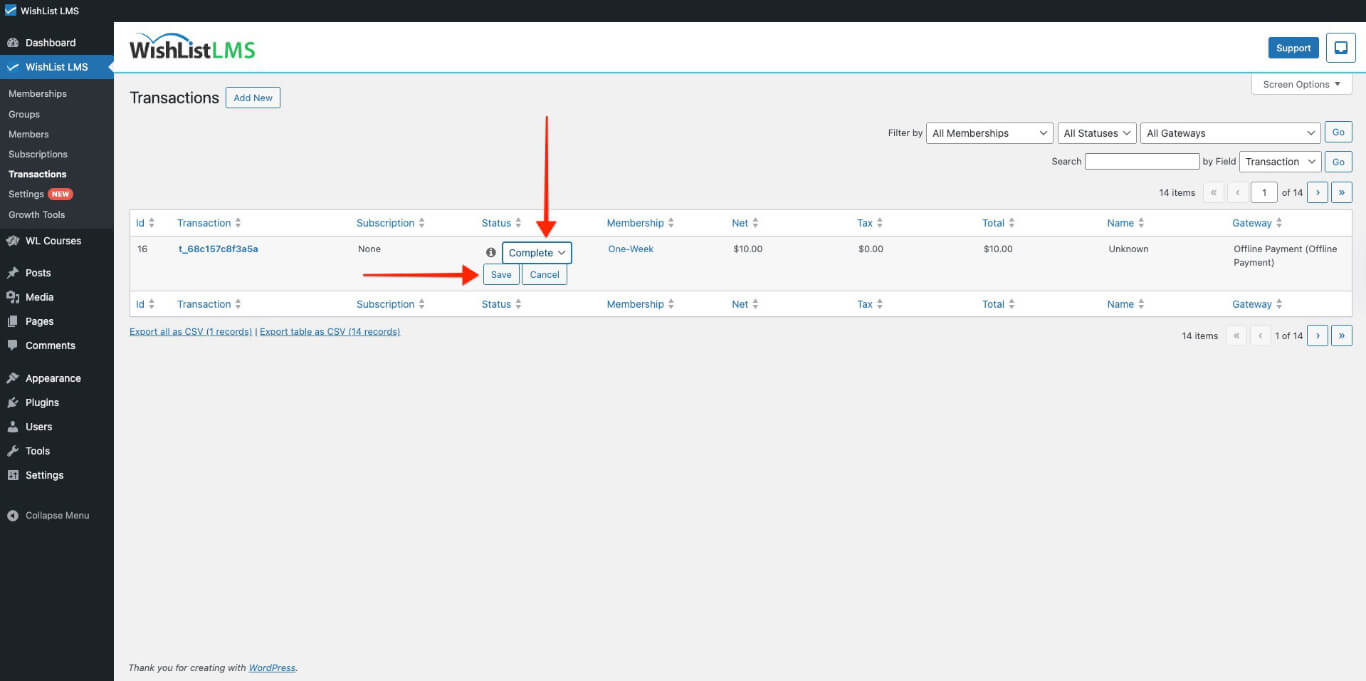Go to the next page with the arrow icon
The image size is (1366, 681).
(x=1317, y=191)
